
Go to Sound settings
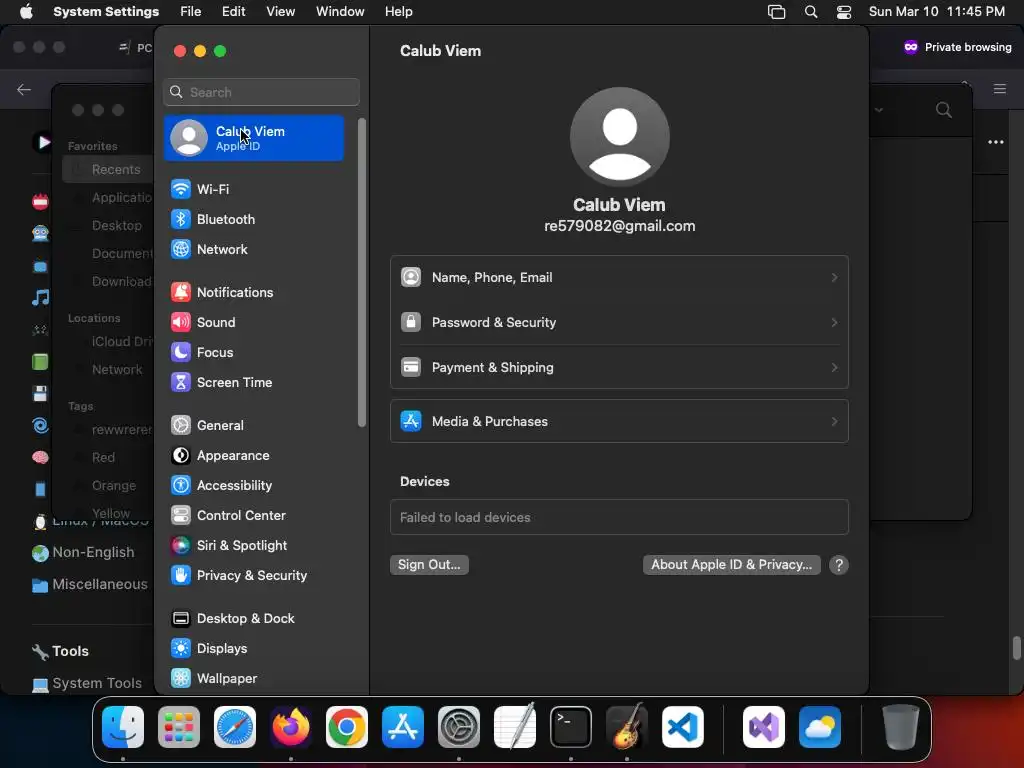pos(254,323)
